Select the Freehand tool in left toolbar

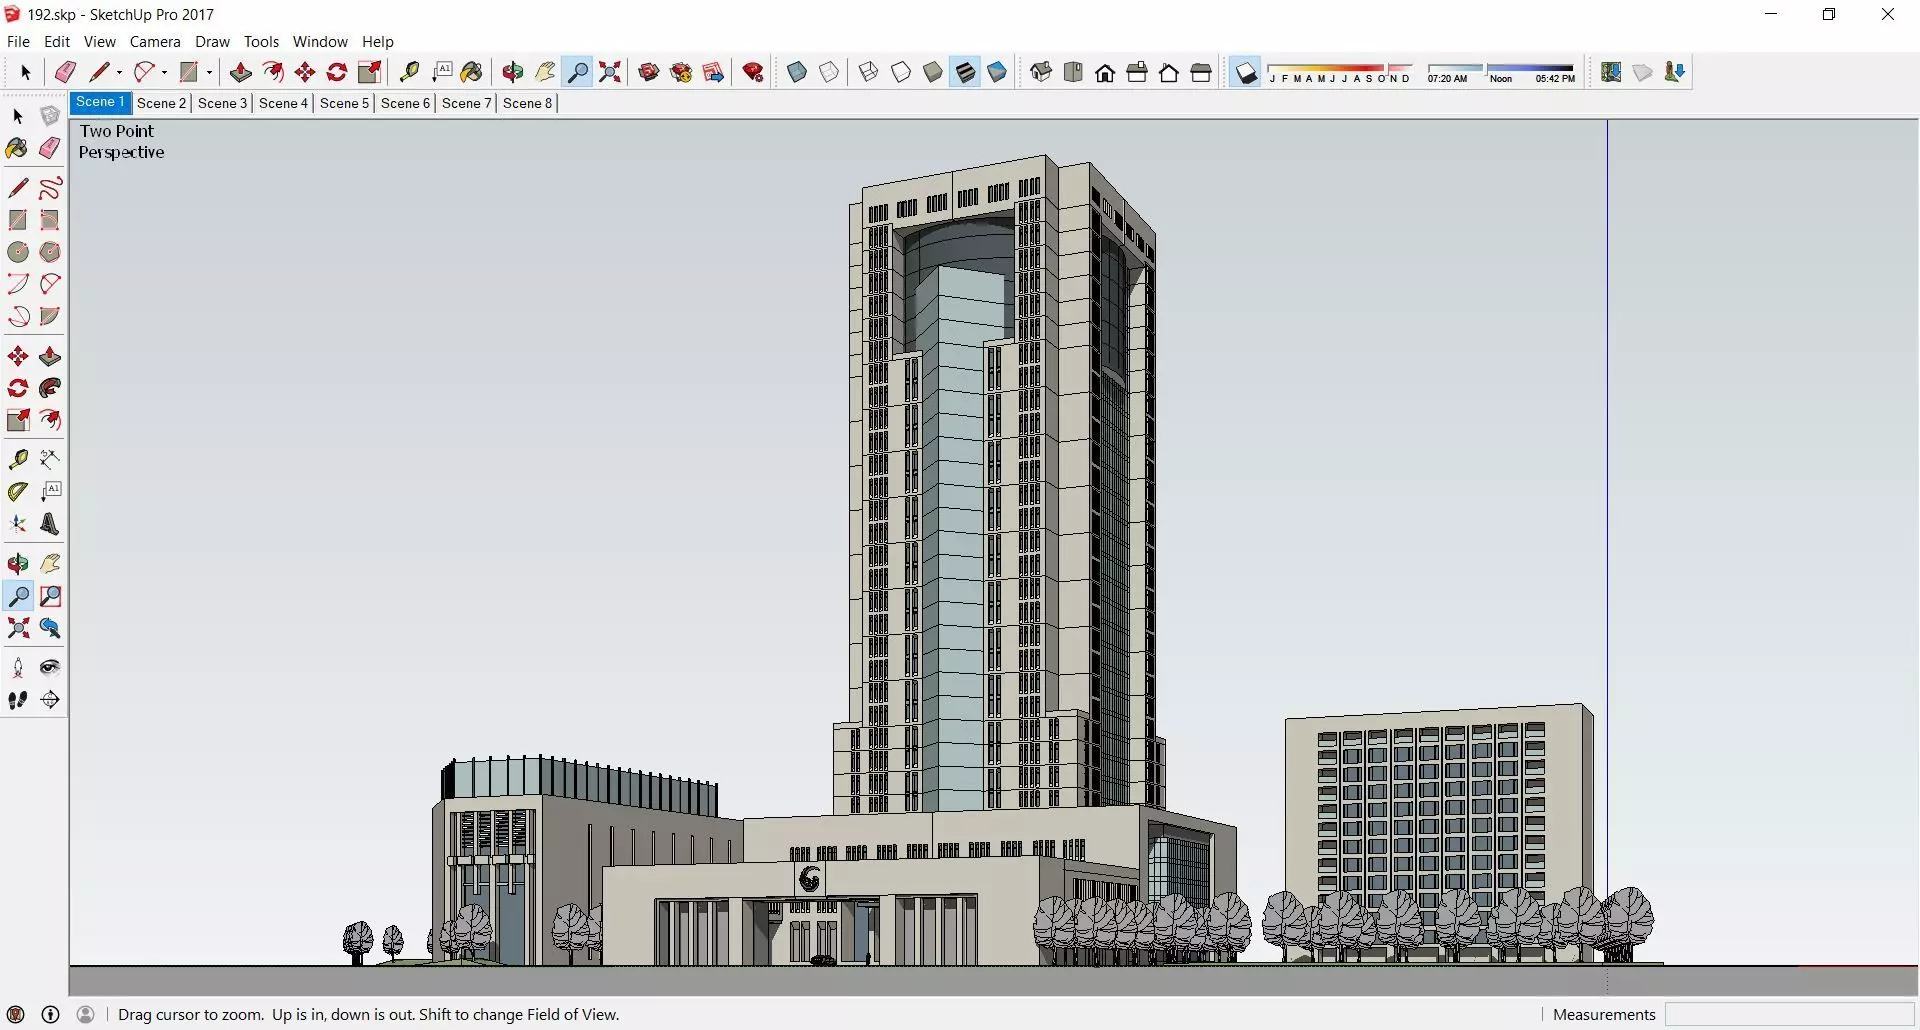(x=50, y=188)
